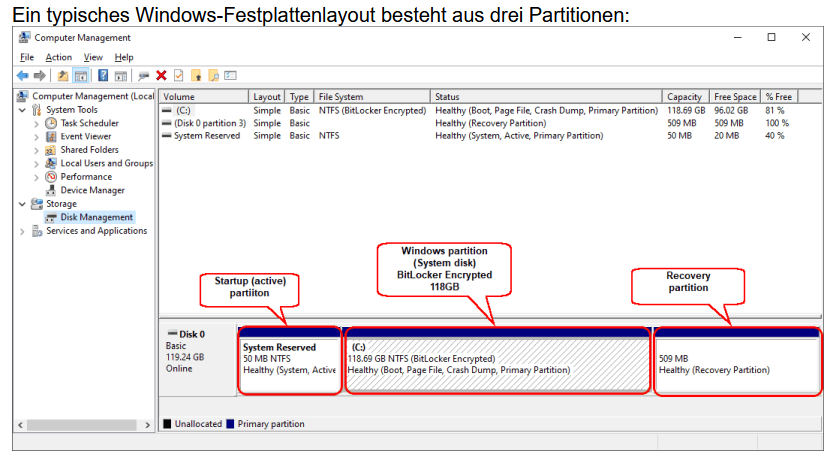Expand the Task Scheduler node

point(36,124)
